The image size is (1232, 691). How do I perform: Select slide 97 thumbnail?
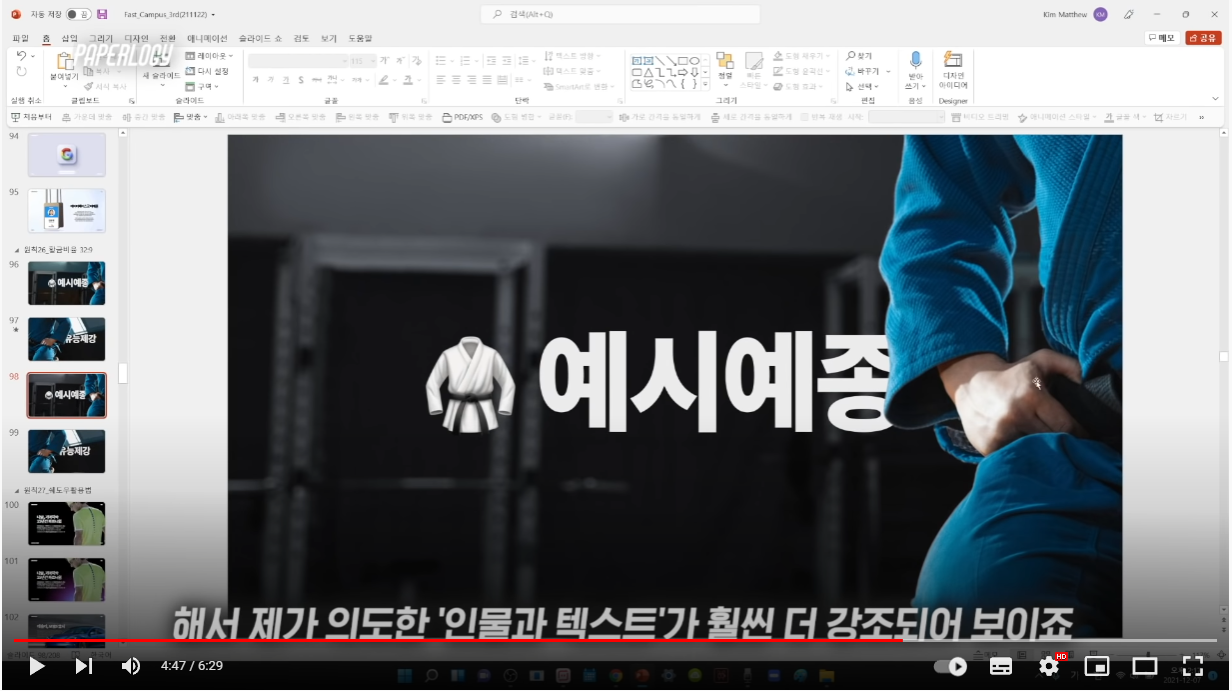pos(66,339)
